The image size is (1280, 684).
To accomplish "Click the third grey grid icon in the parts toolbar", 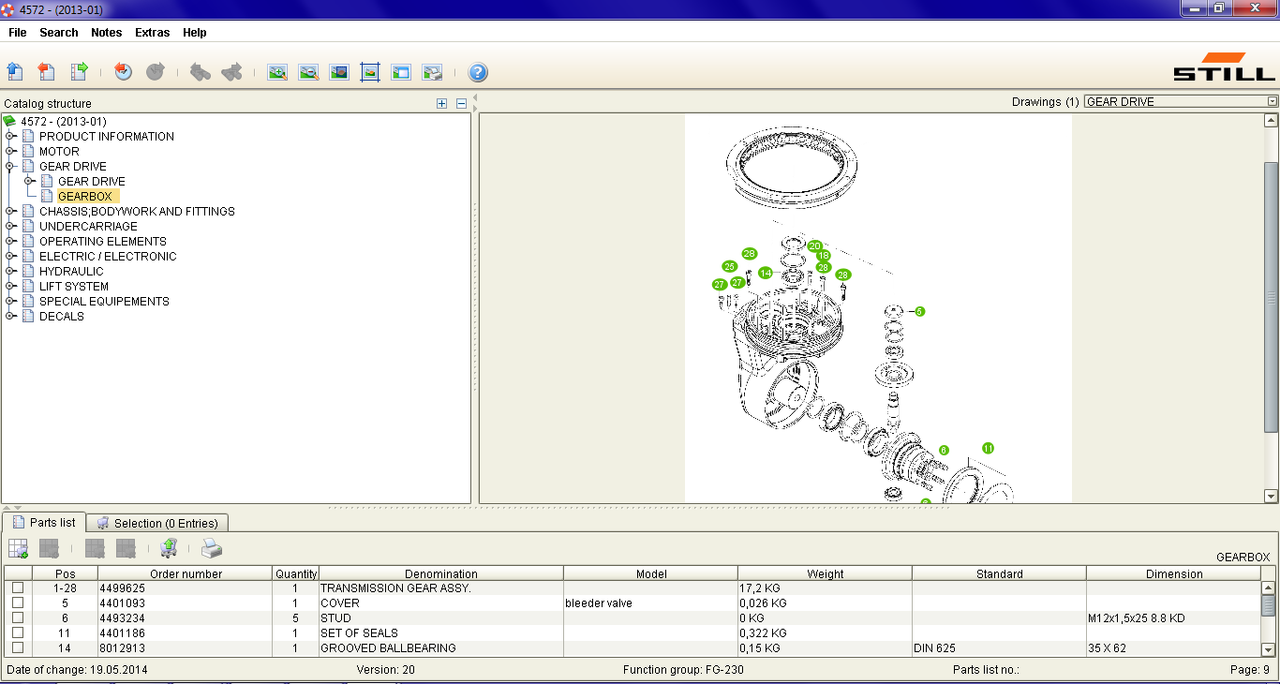I will click(x=95, y=548).
